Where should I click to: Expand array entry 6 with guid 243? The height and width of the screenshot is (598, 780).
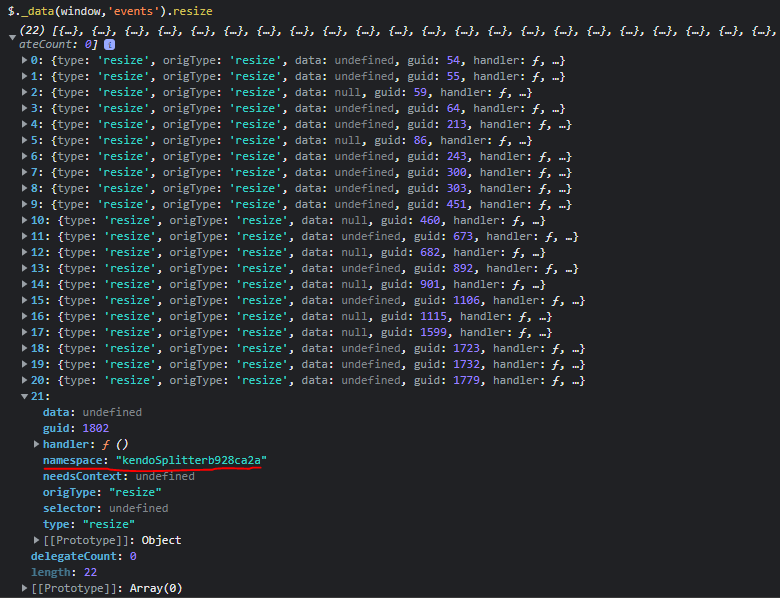(x=24, y=156)
